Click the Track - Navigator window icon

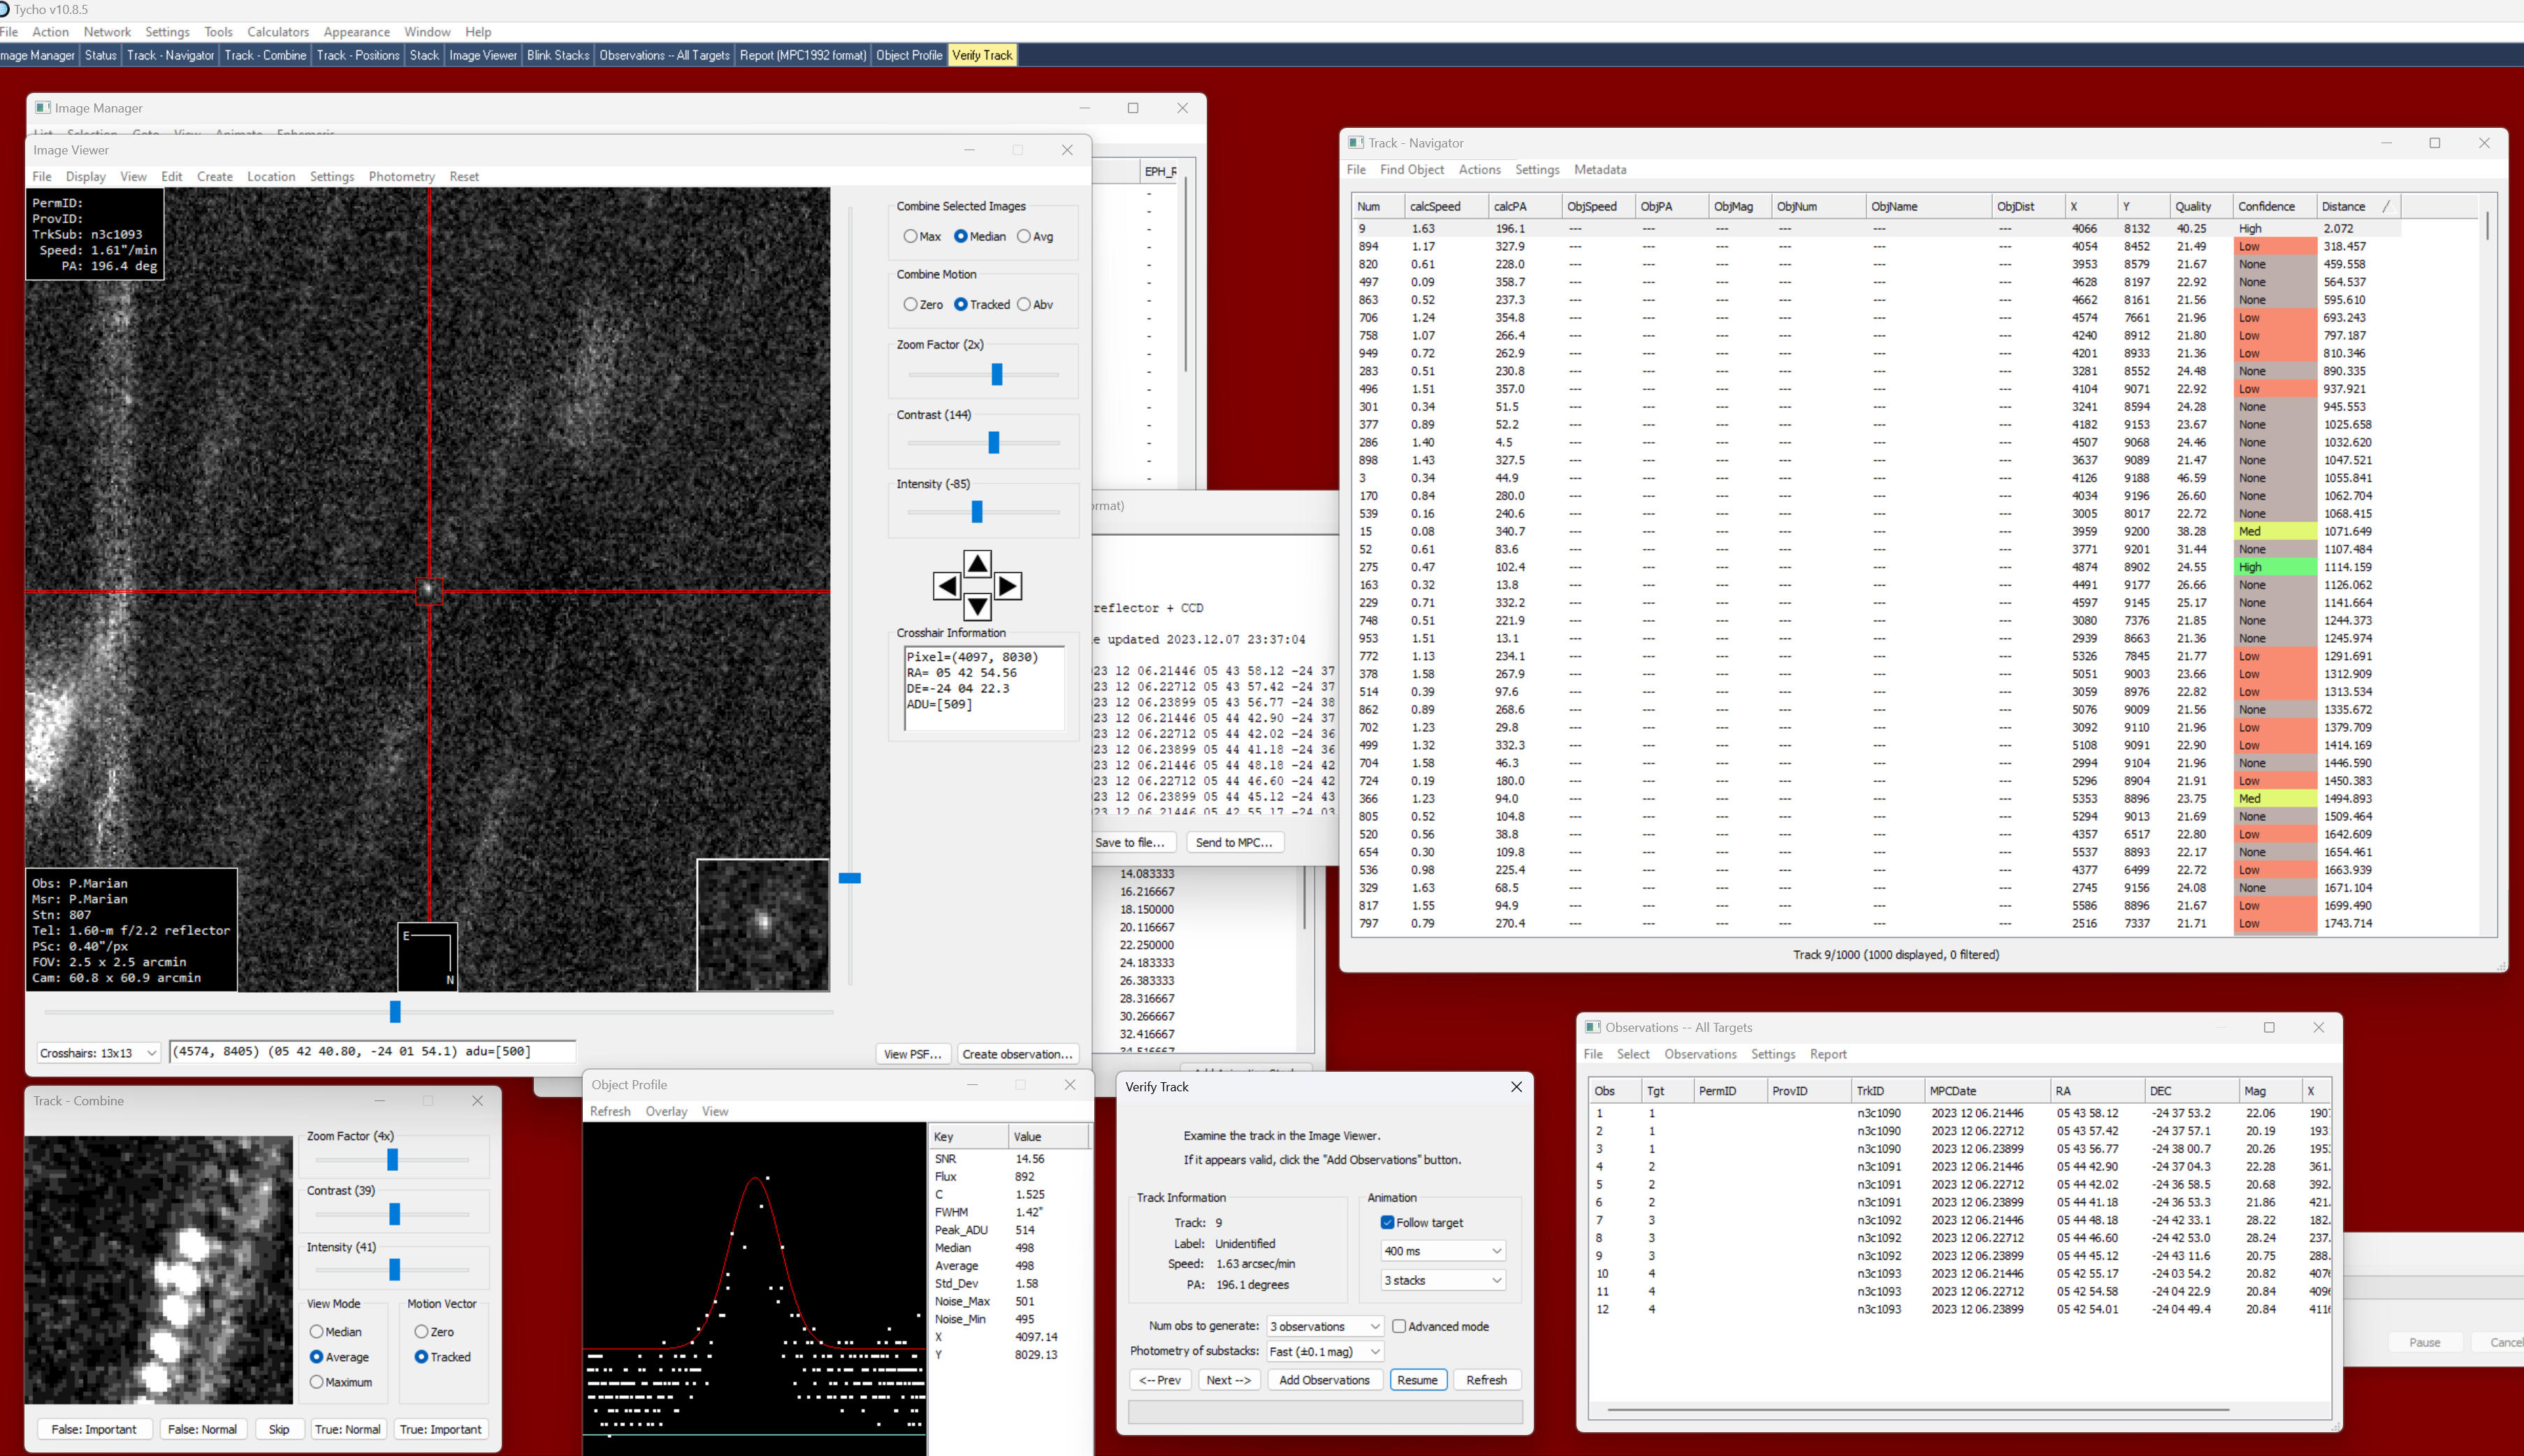click(x=1356, y=143)
